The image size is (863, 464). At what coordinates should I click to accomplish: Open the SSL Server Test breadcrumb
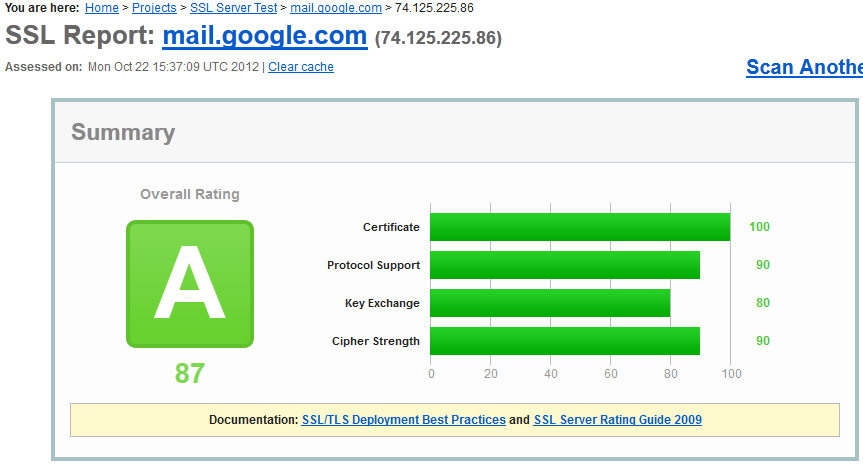coord(234,8)
